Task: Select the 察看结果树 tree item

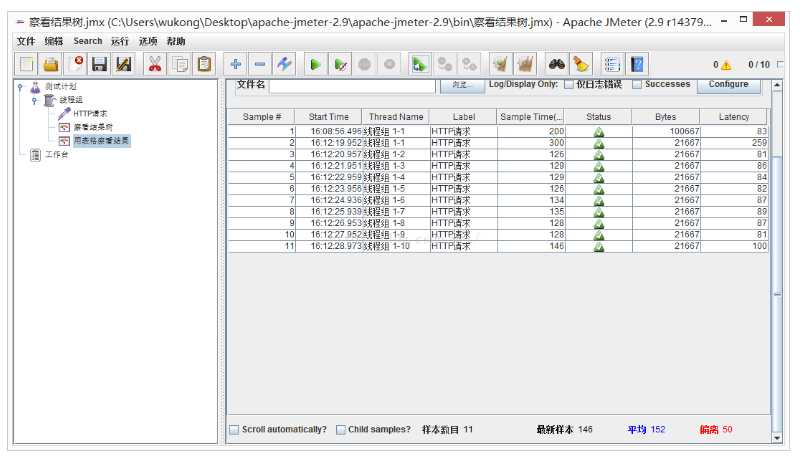Action: point(93,127)
